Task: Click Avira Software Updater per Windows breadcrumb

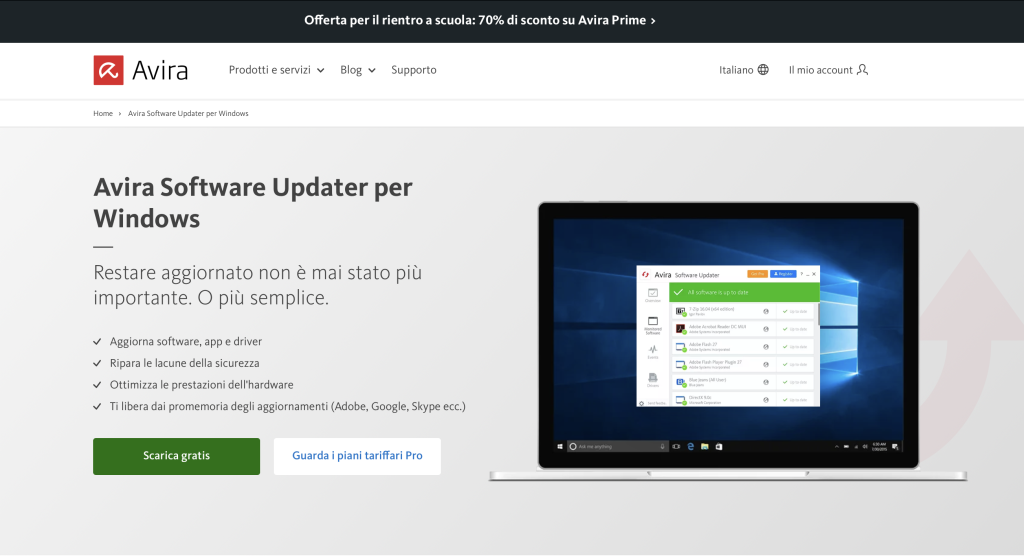Action: pyautogui.click(x=188, y=114)
